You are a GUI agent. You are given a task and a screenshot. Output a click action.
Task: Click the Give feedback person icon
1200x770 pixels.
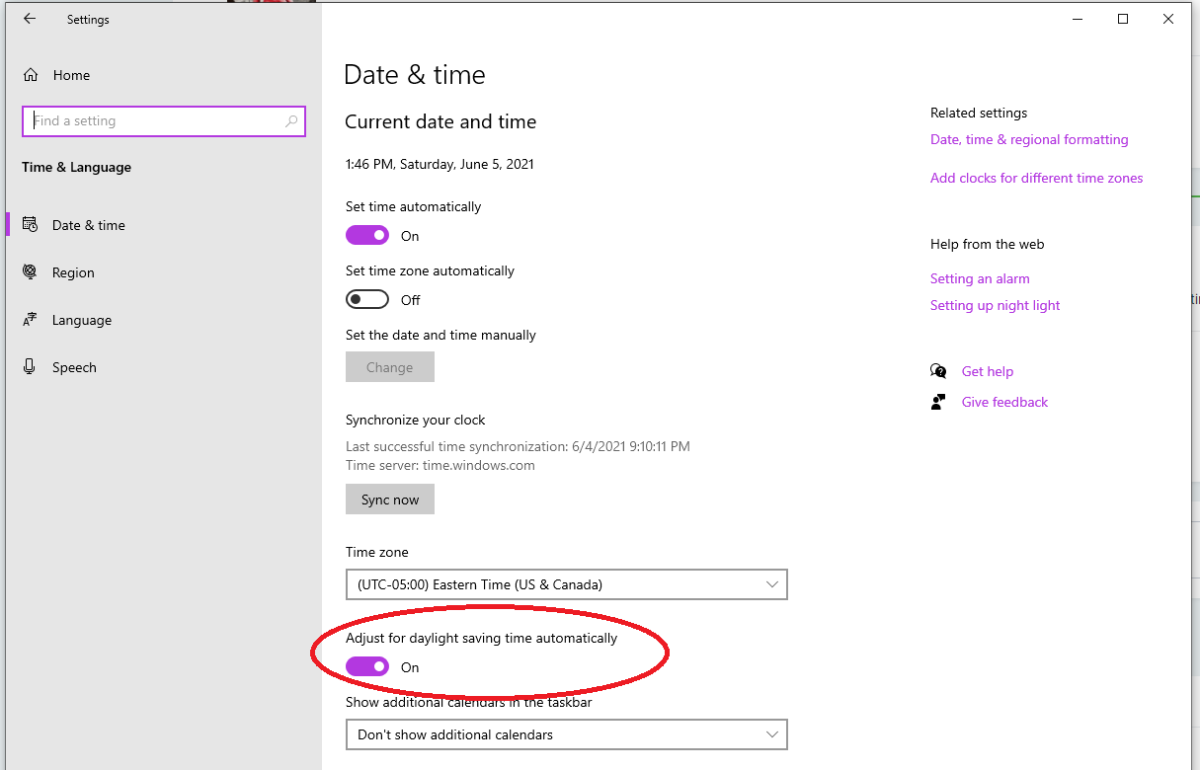(x=938, y=402)
